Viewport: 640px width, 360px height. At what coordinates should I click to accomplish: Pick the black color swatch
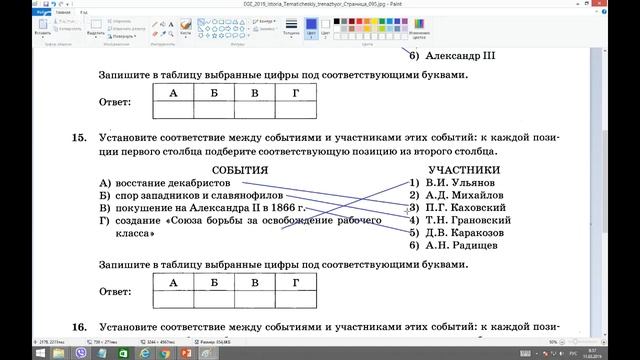click(x=337, y=21)
